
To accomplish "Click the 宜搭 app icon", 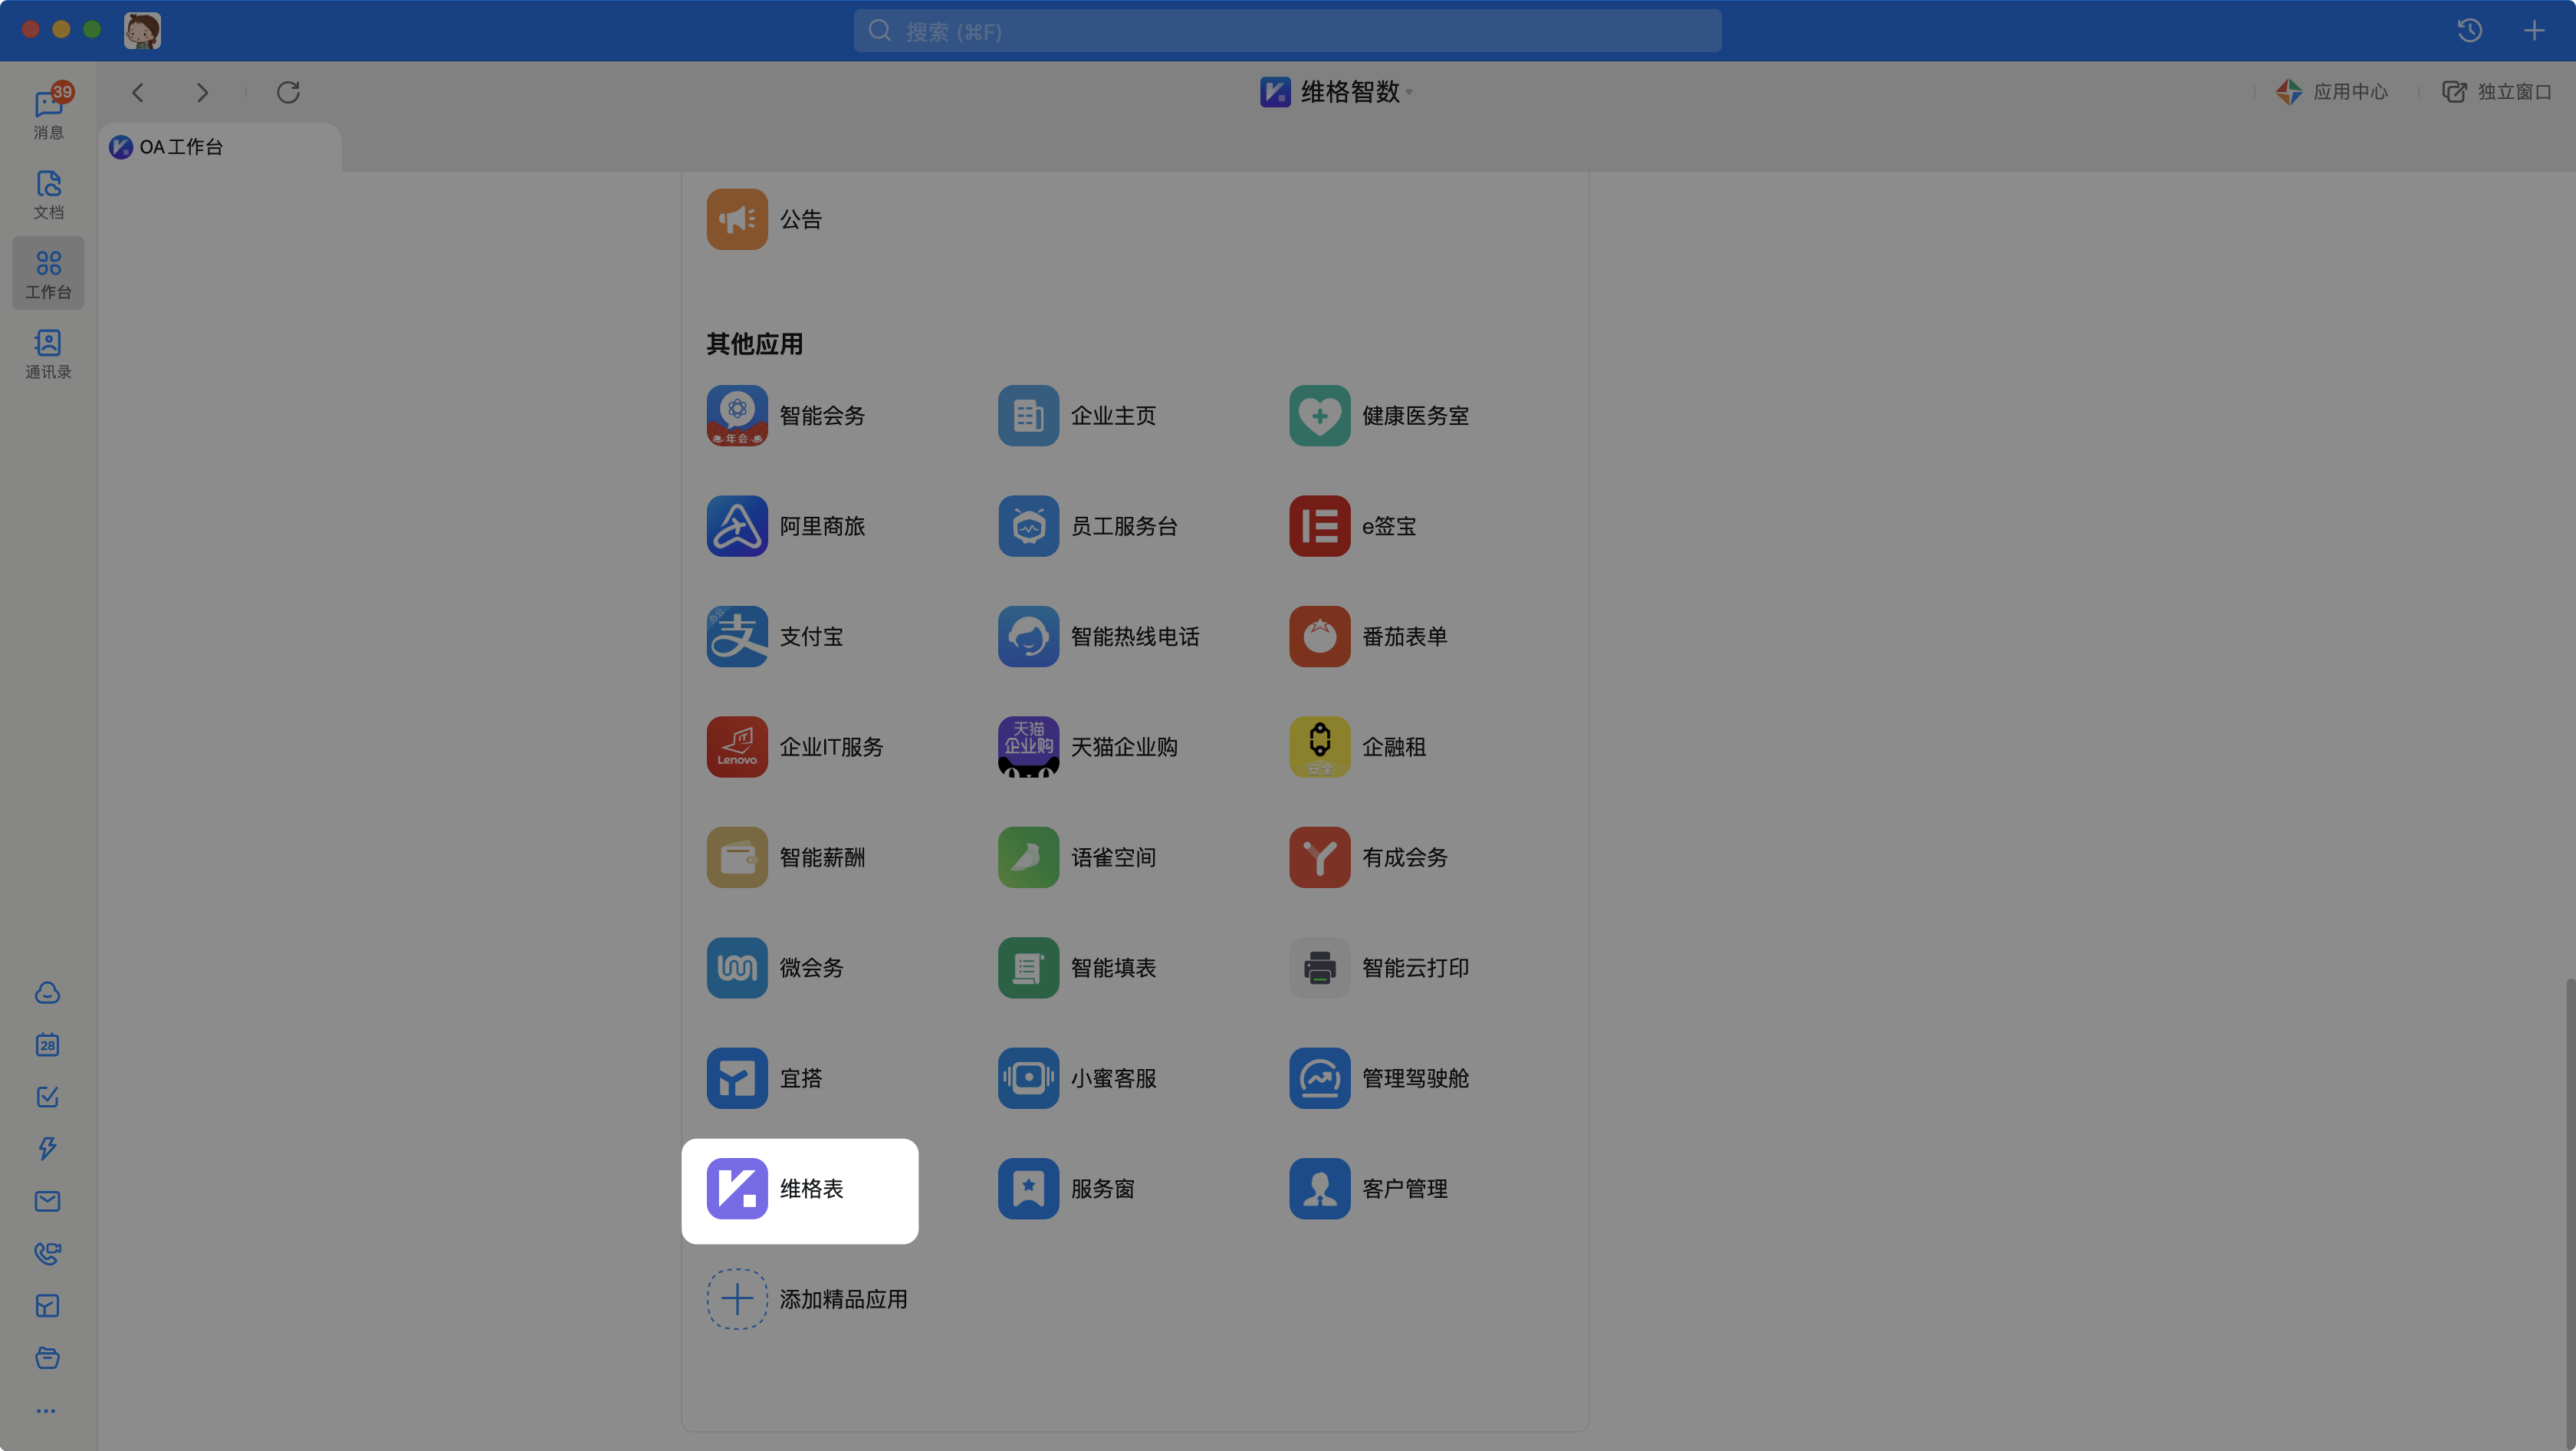I will click(x=737, y=1078).
